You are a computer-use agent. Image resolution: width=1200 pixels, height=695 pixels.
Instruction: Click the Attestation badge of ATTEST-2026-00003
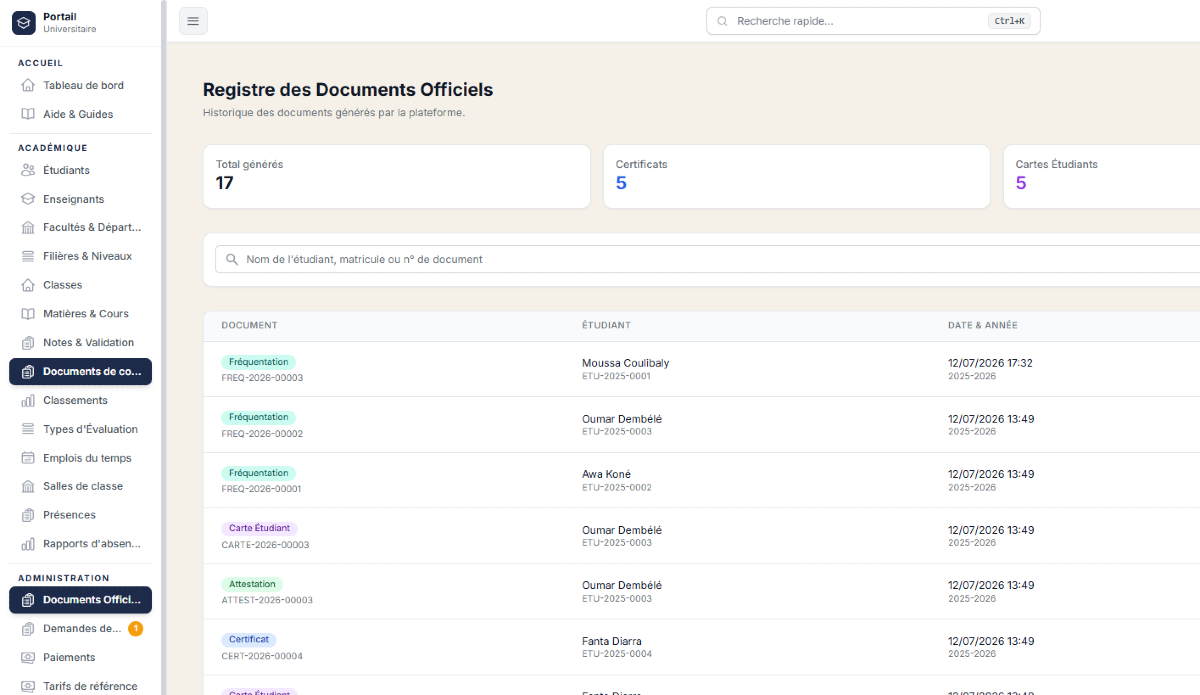pyautogui.click(x=252, y=584)
